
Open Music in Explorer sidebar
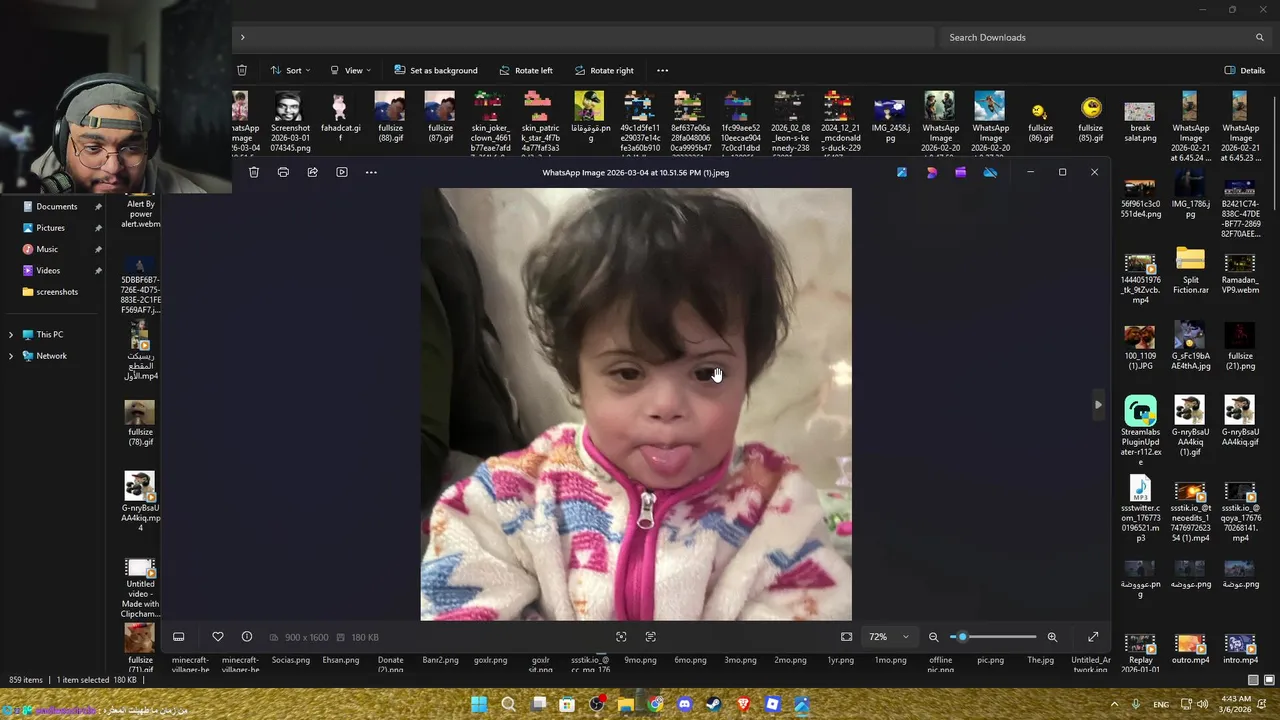[47, 249]
